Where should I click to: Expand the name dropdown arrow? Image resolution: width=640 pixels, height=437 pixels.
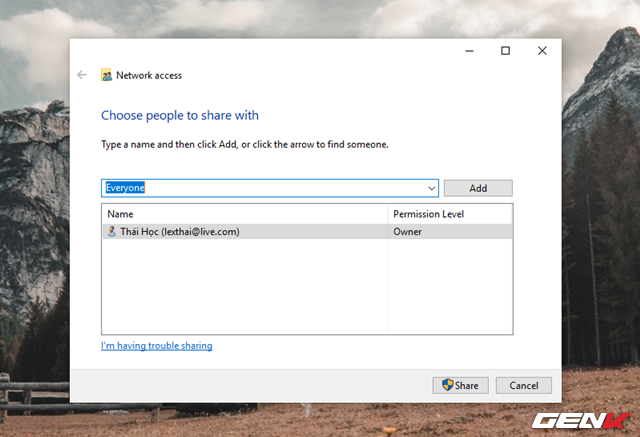click(431, 188)
